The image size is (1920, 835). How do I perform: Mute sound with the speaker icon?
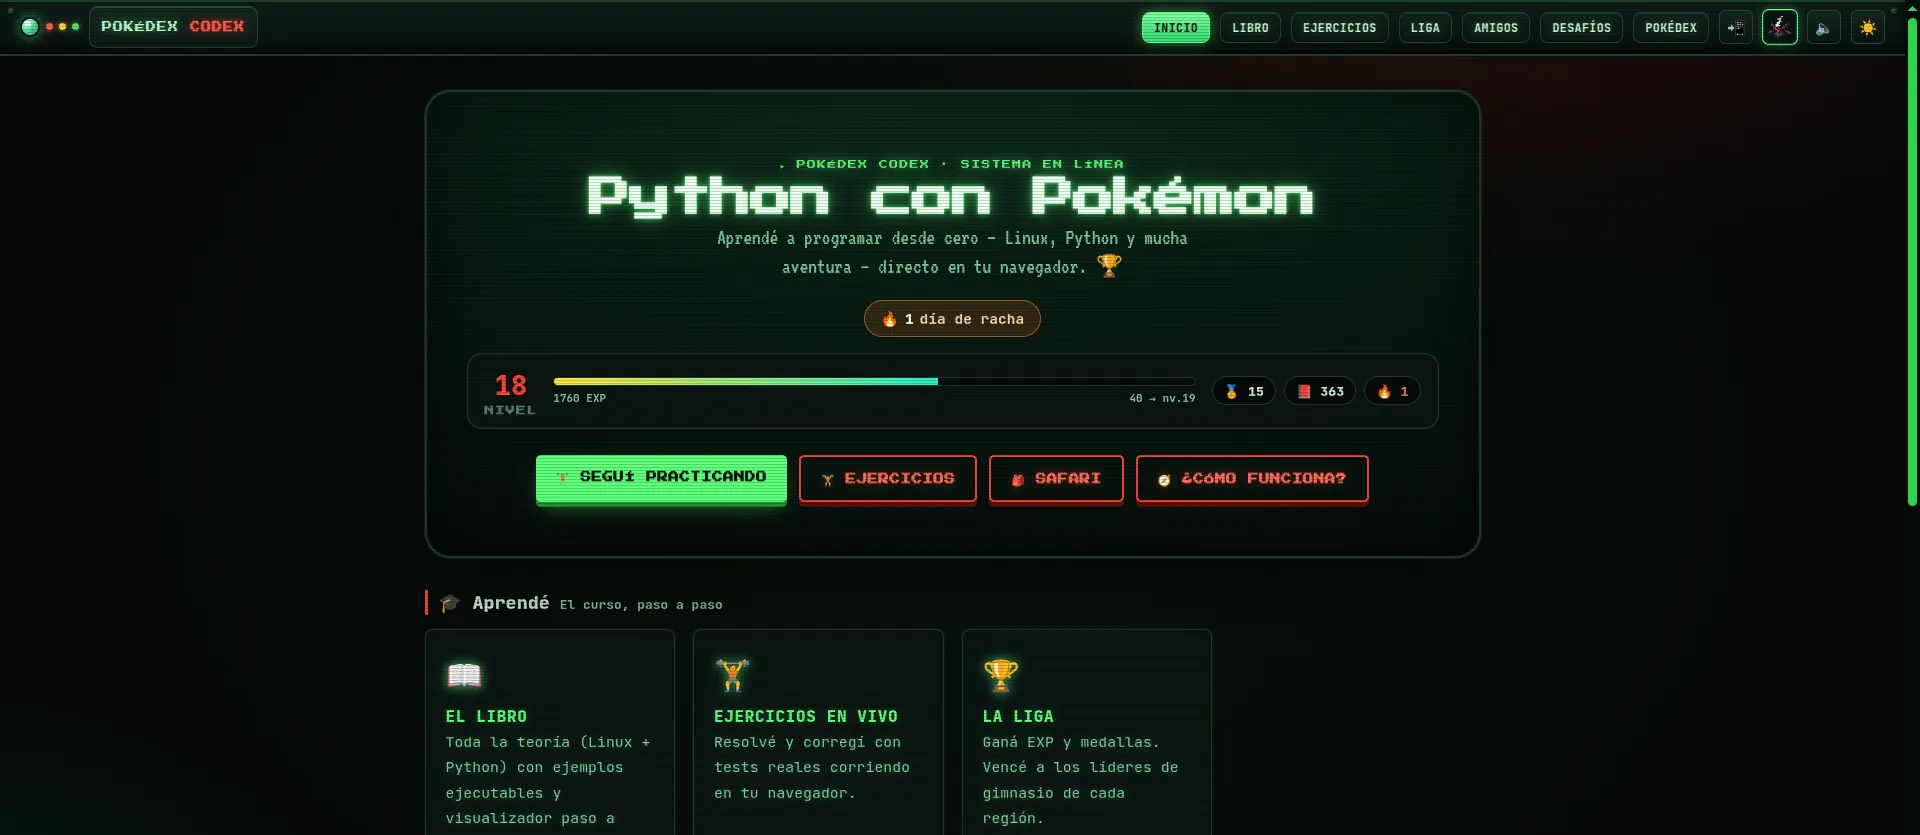tap(1824, 28)
